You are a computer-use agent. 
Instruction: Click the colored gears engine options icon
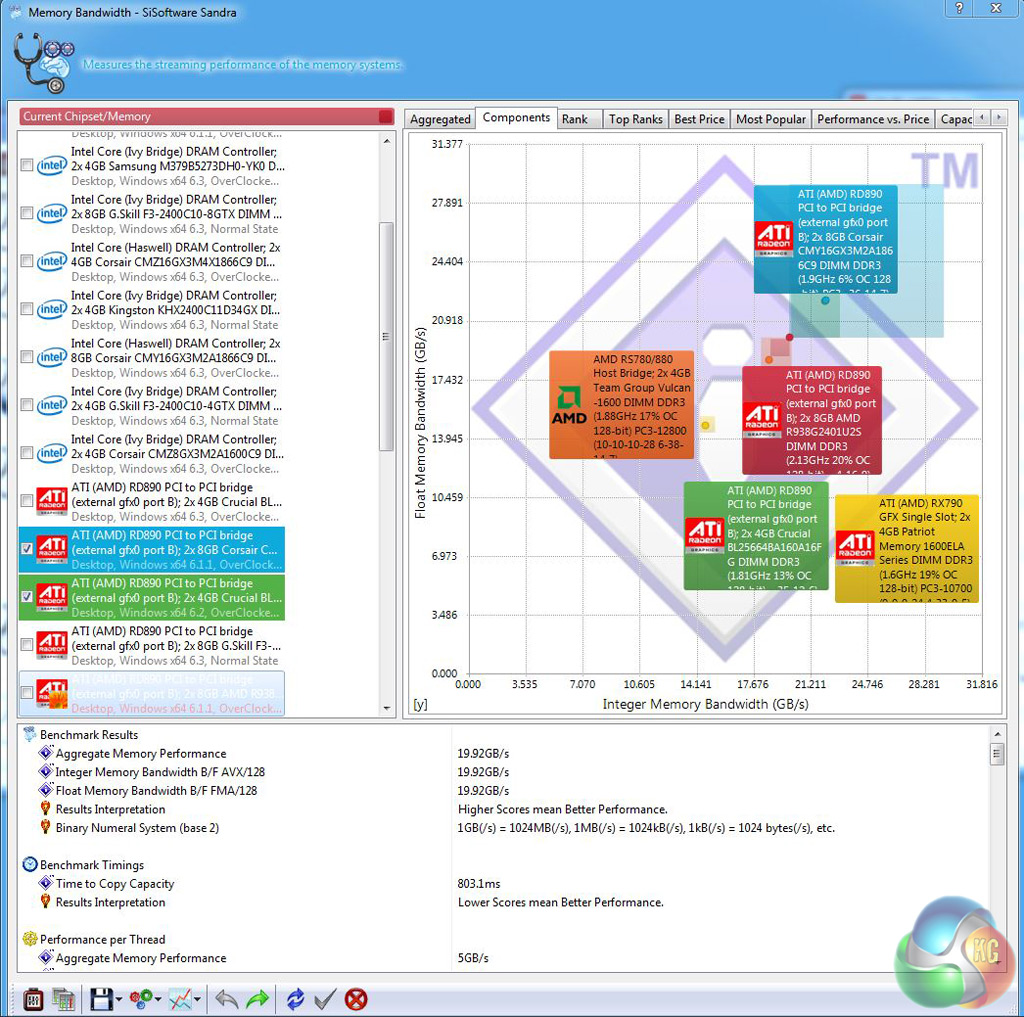141,999
